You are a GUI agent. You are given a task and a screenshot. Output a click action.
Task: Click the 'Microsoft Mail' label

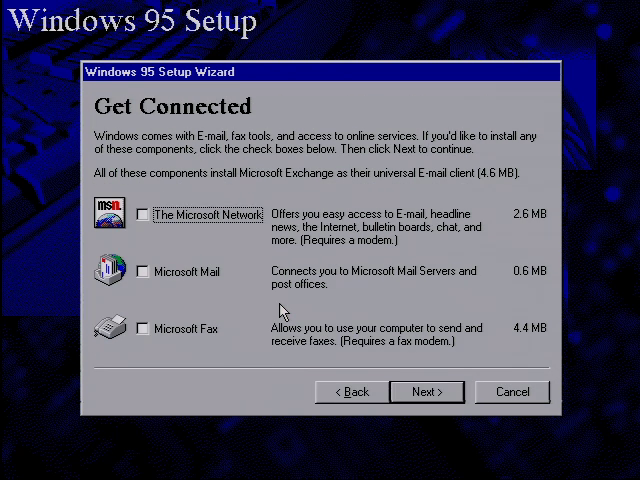pyautogui.click(x=187, y=272)
